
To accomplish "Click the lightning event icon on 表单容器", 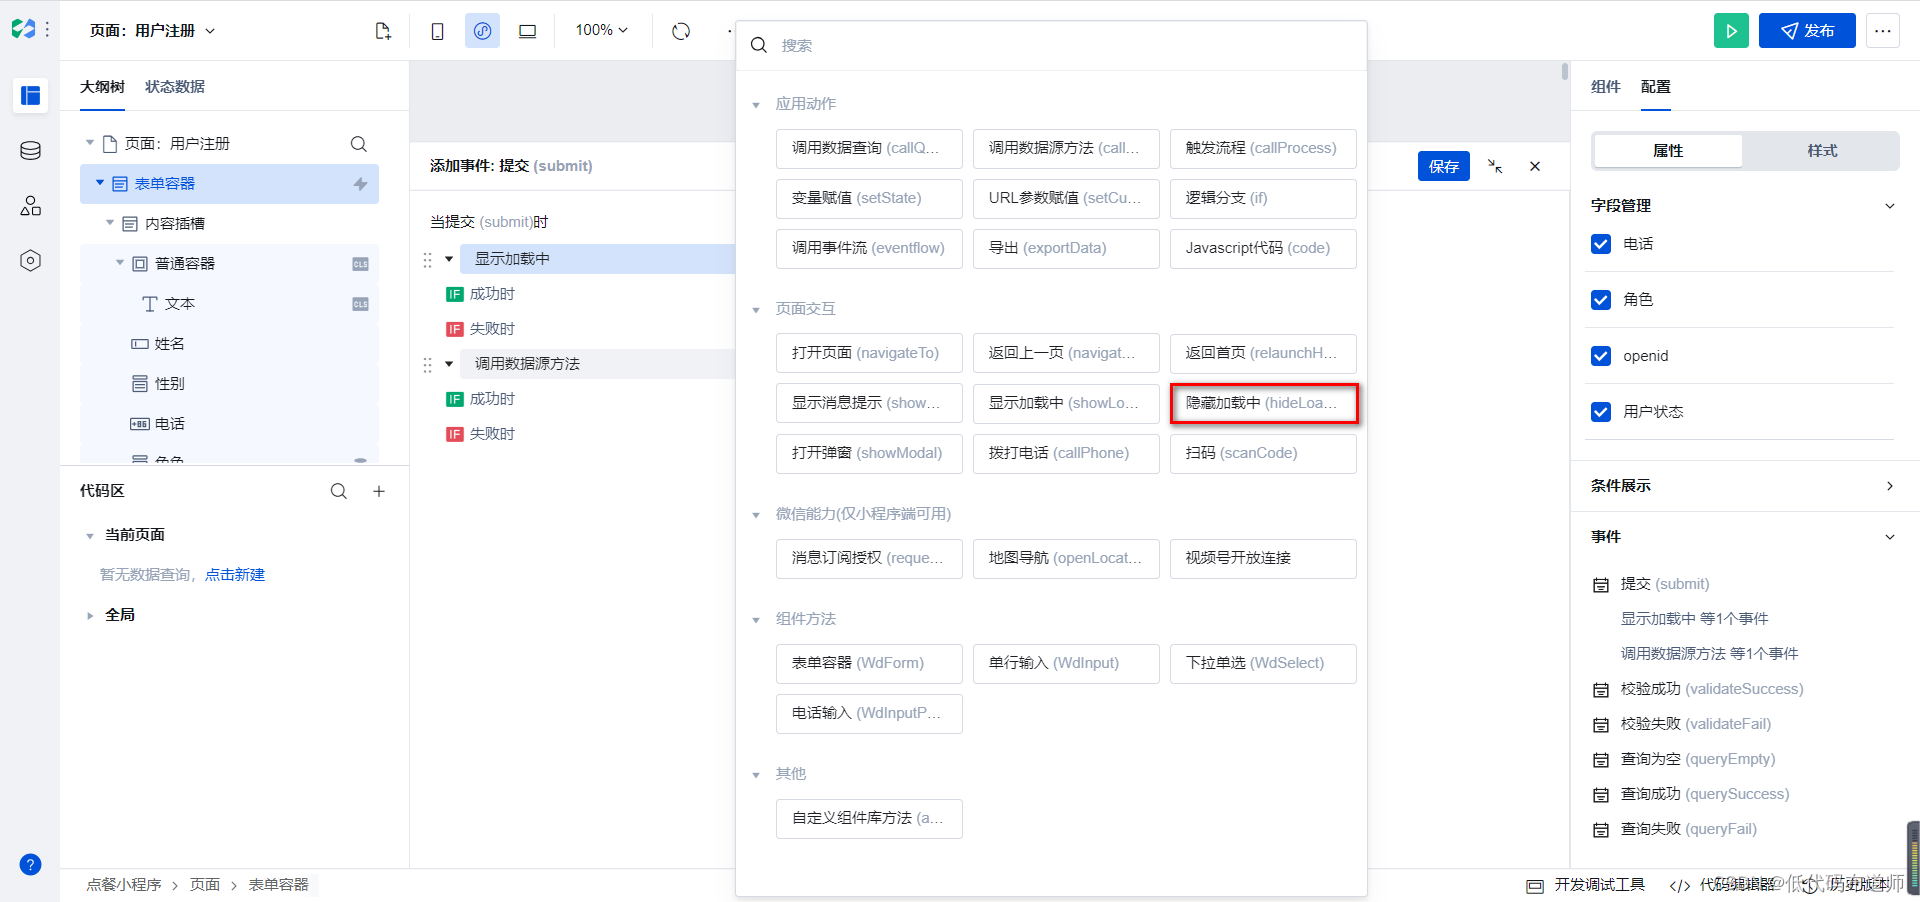I will point(360,184).
